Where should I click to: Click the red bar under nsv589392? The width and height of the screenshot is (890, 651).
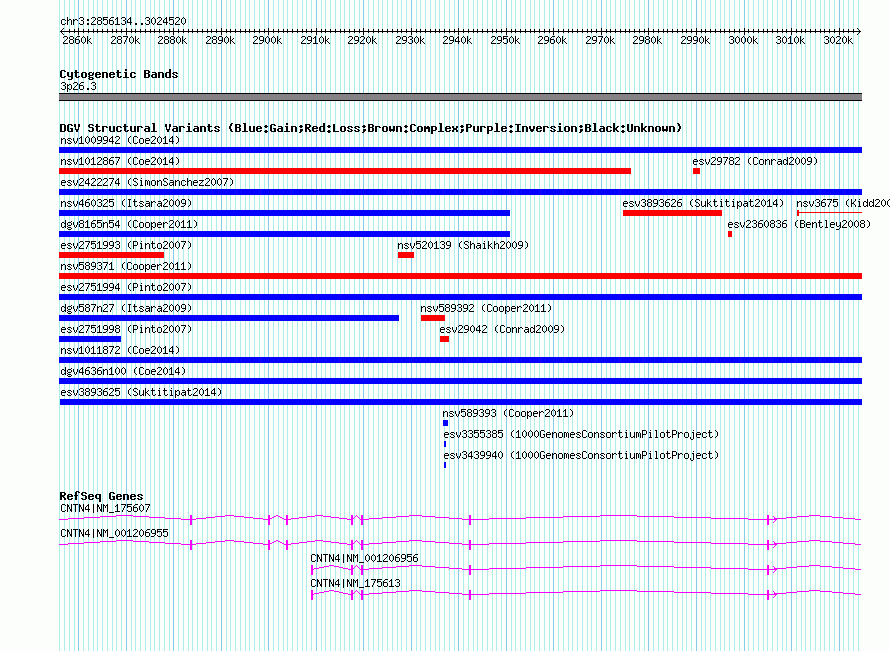433,318
